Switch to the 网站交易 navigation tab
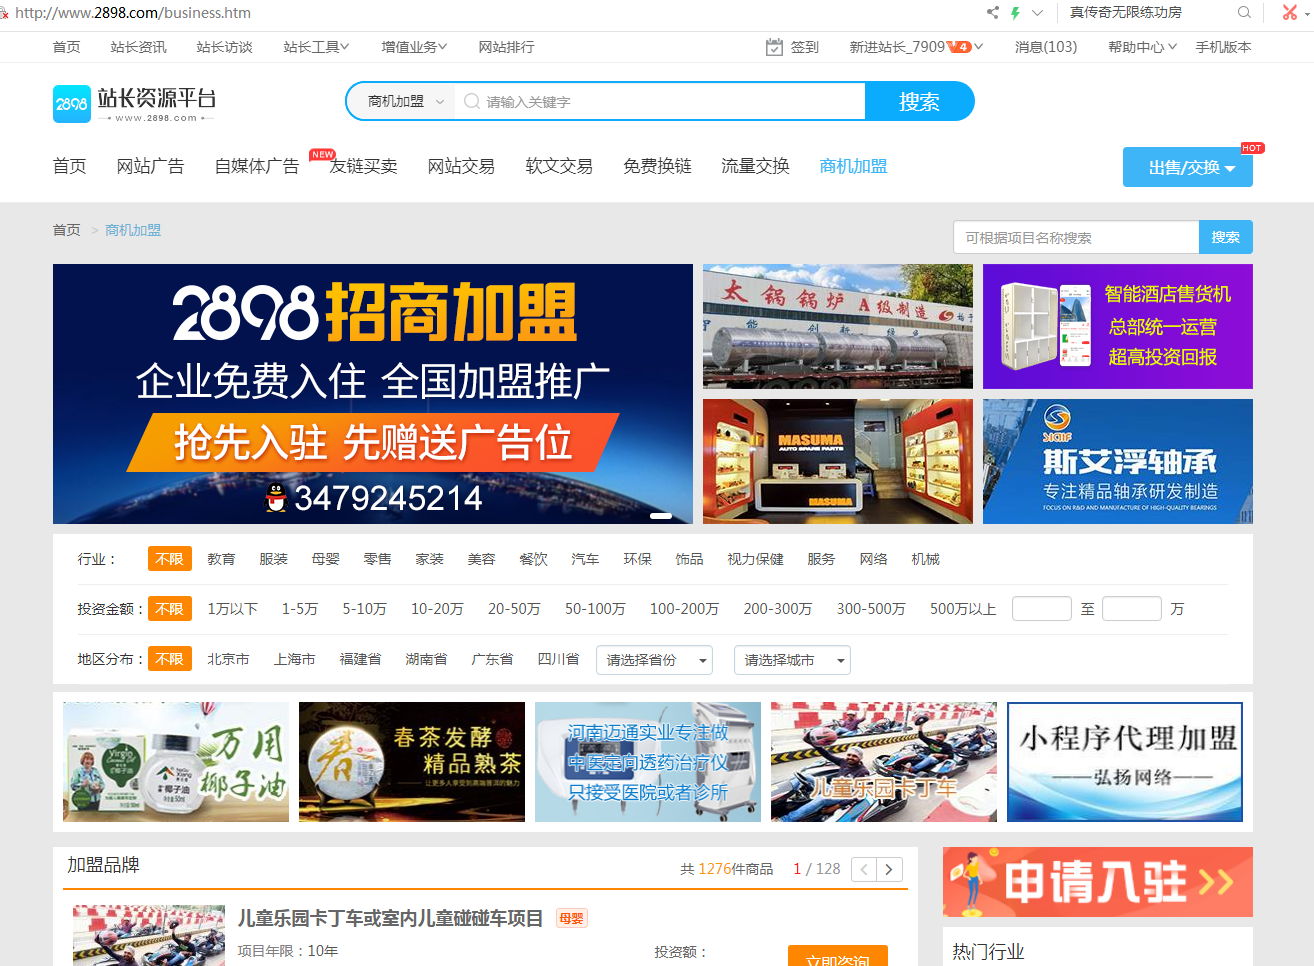Screen dimensions: 1314x966 click(461, 166)
